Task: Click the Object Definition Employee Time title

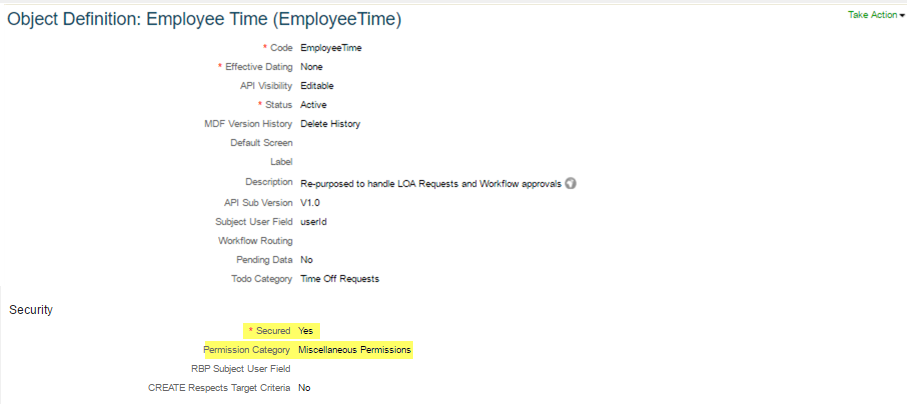Action: tap(204, 20)
